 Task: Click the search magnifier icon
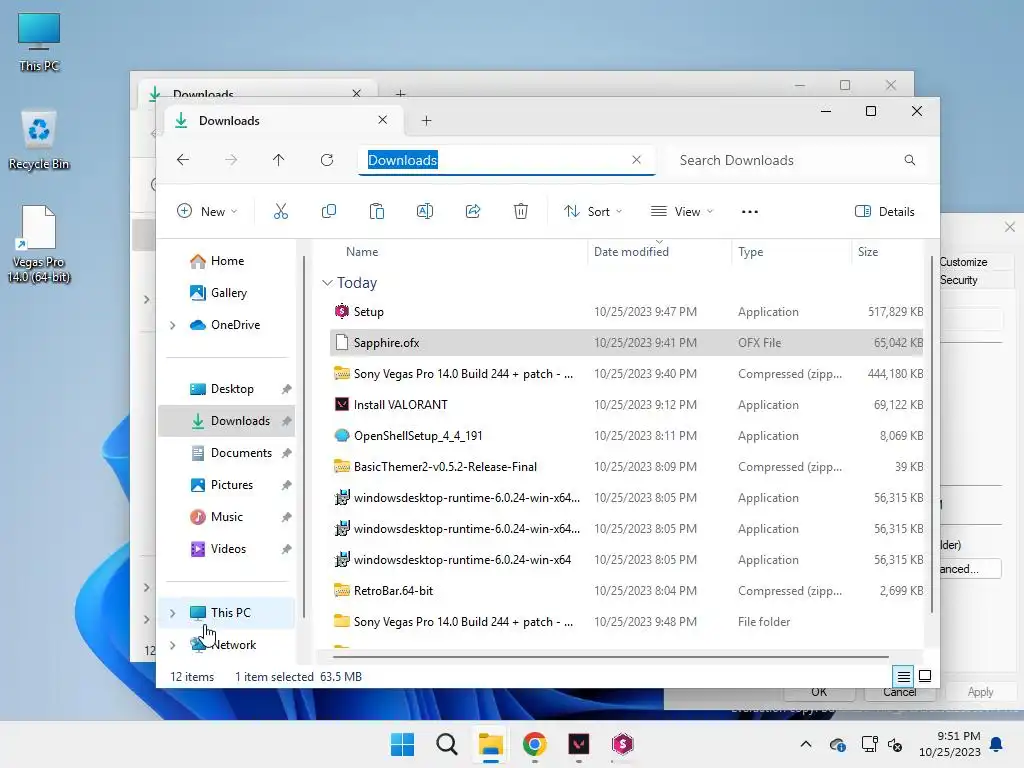(910, 160)
